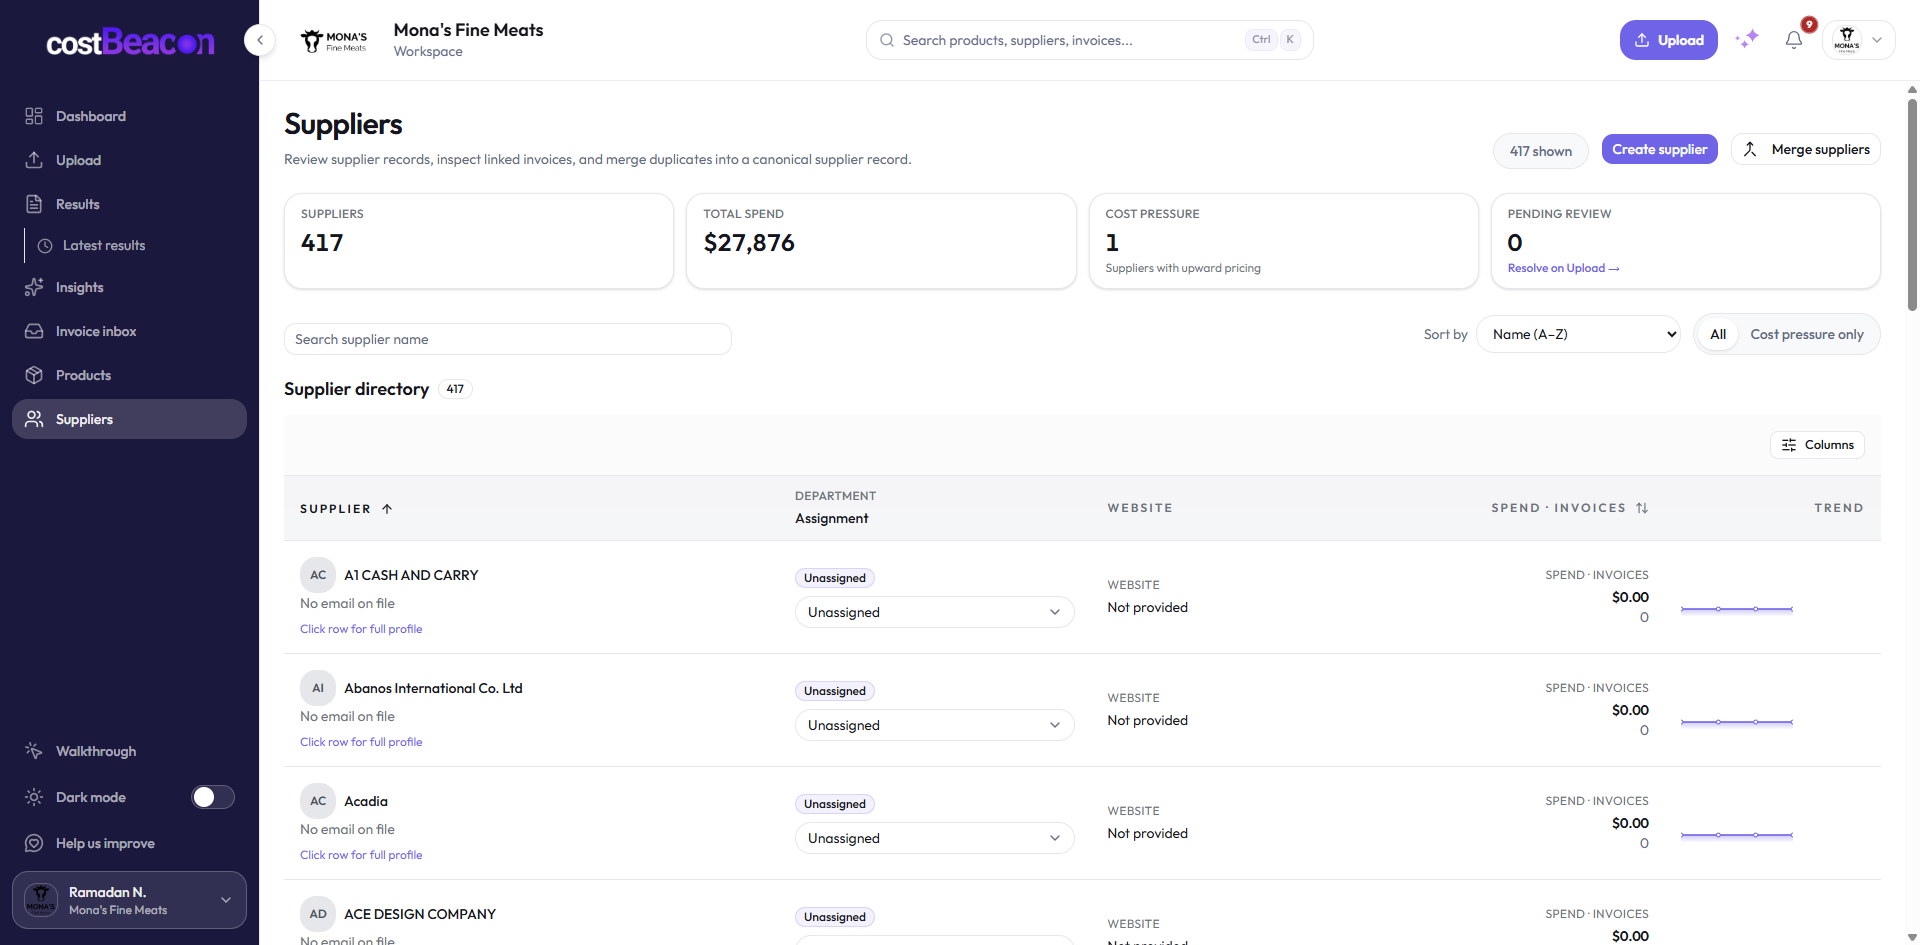Open notifications bell icon
The image size is (1920, 945).
(x=1794, y=40)
